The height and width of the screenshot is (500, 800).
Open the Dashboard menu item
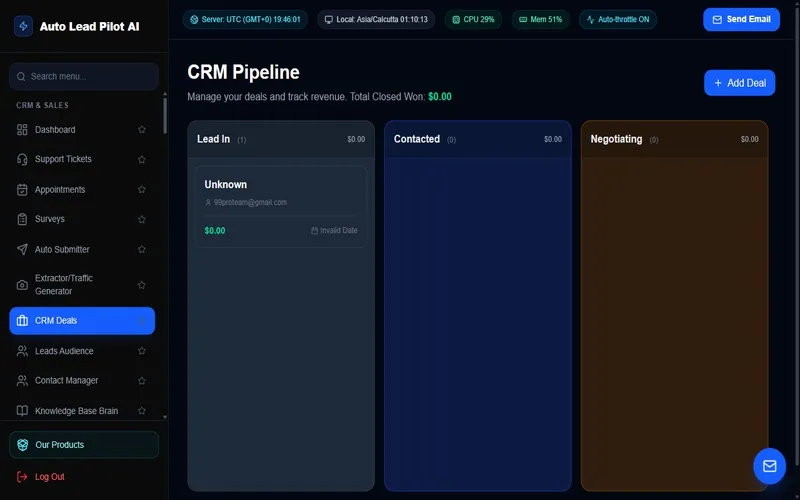[x=82, y=130]
